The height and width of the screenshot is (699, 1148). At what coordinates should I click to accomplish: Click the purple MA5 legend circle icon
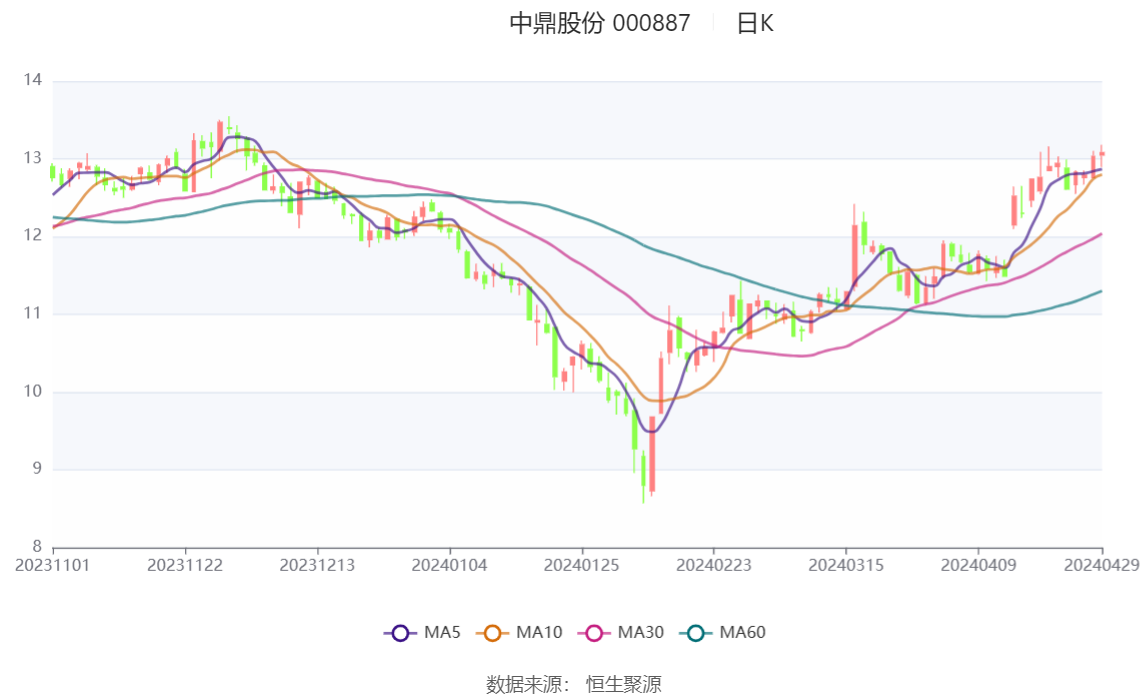(400, 633)
